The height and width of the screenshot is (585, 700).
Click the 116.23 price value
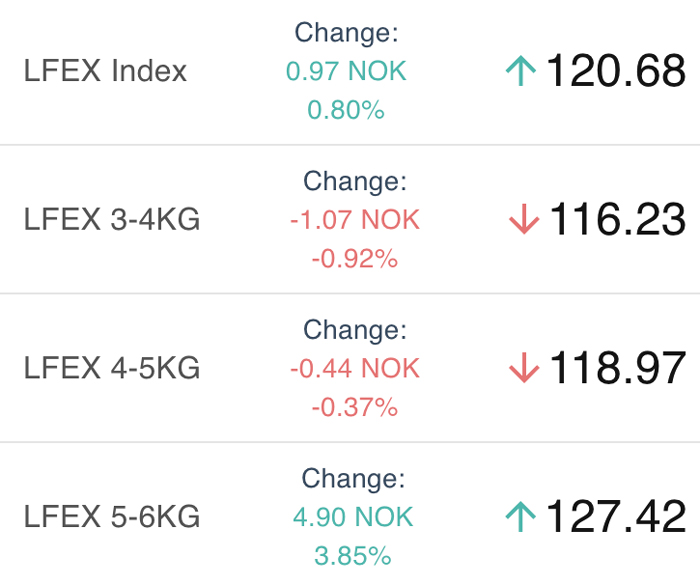tap(618, 219)
